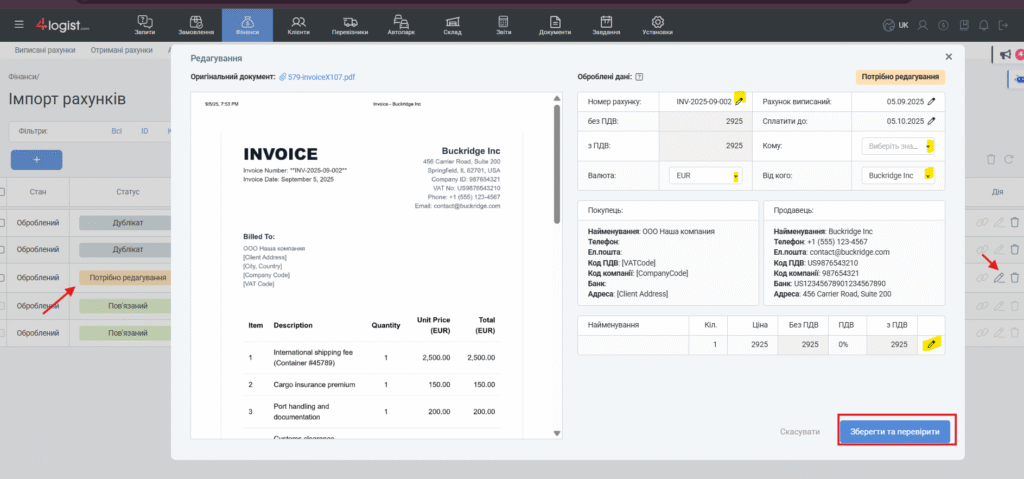The image size is (1024, 479).
Task: Click the megaphone announcements icon
Action: (1004, 54)
